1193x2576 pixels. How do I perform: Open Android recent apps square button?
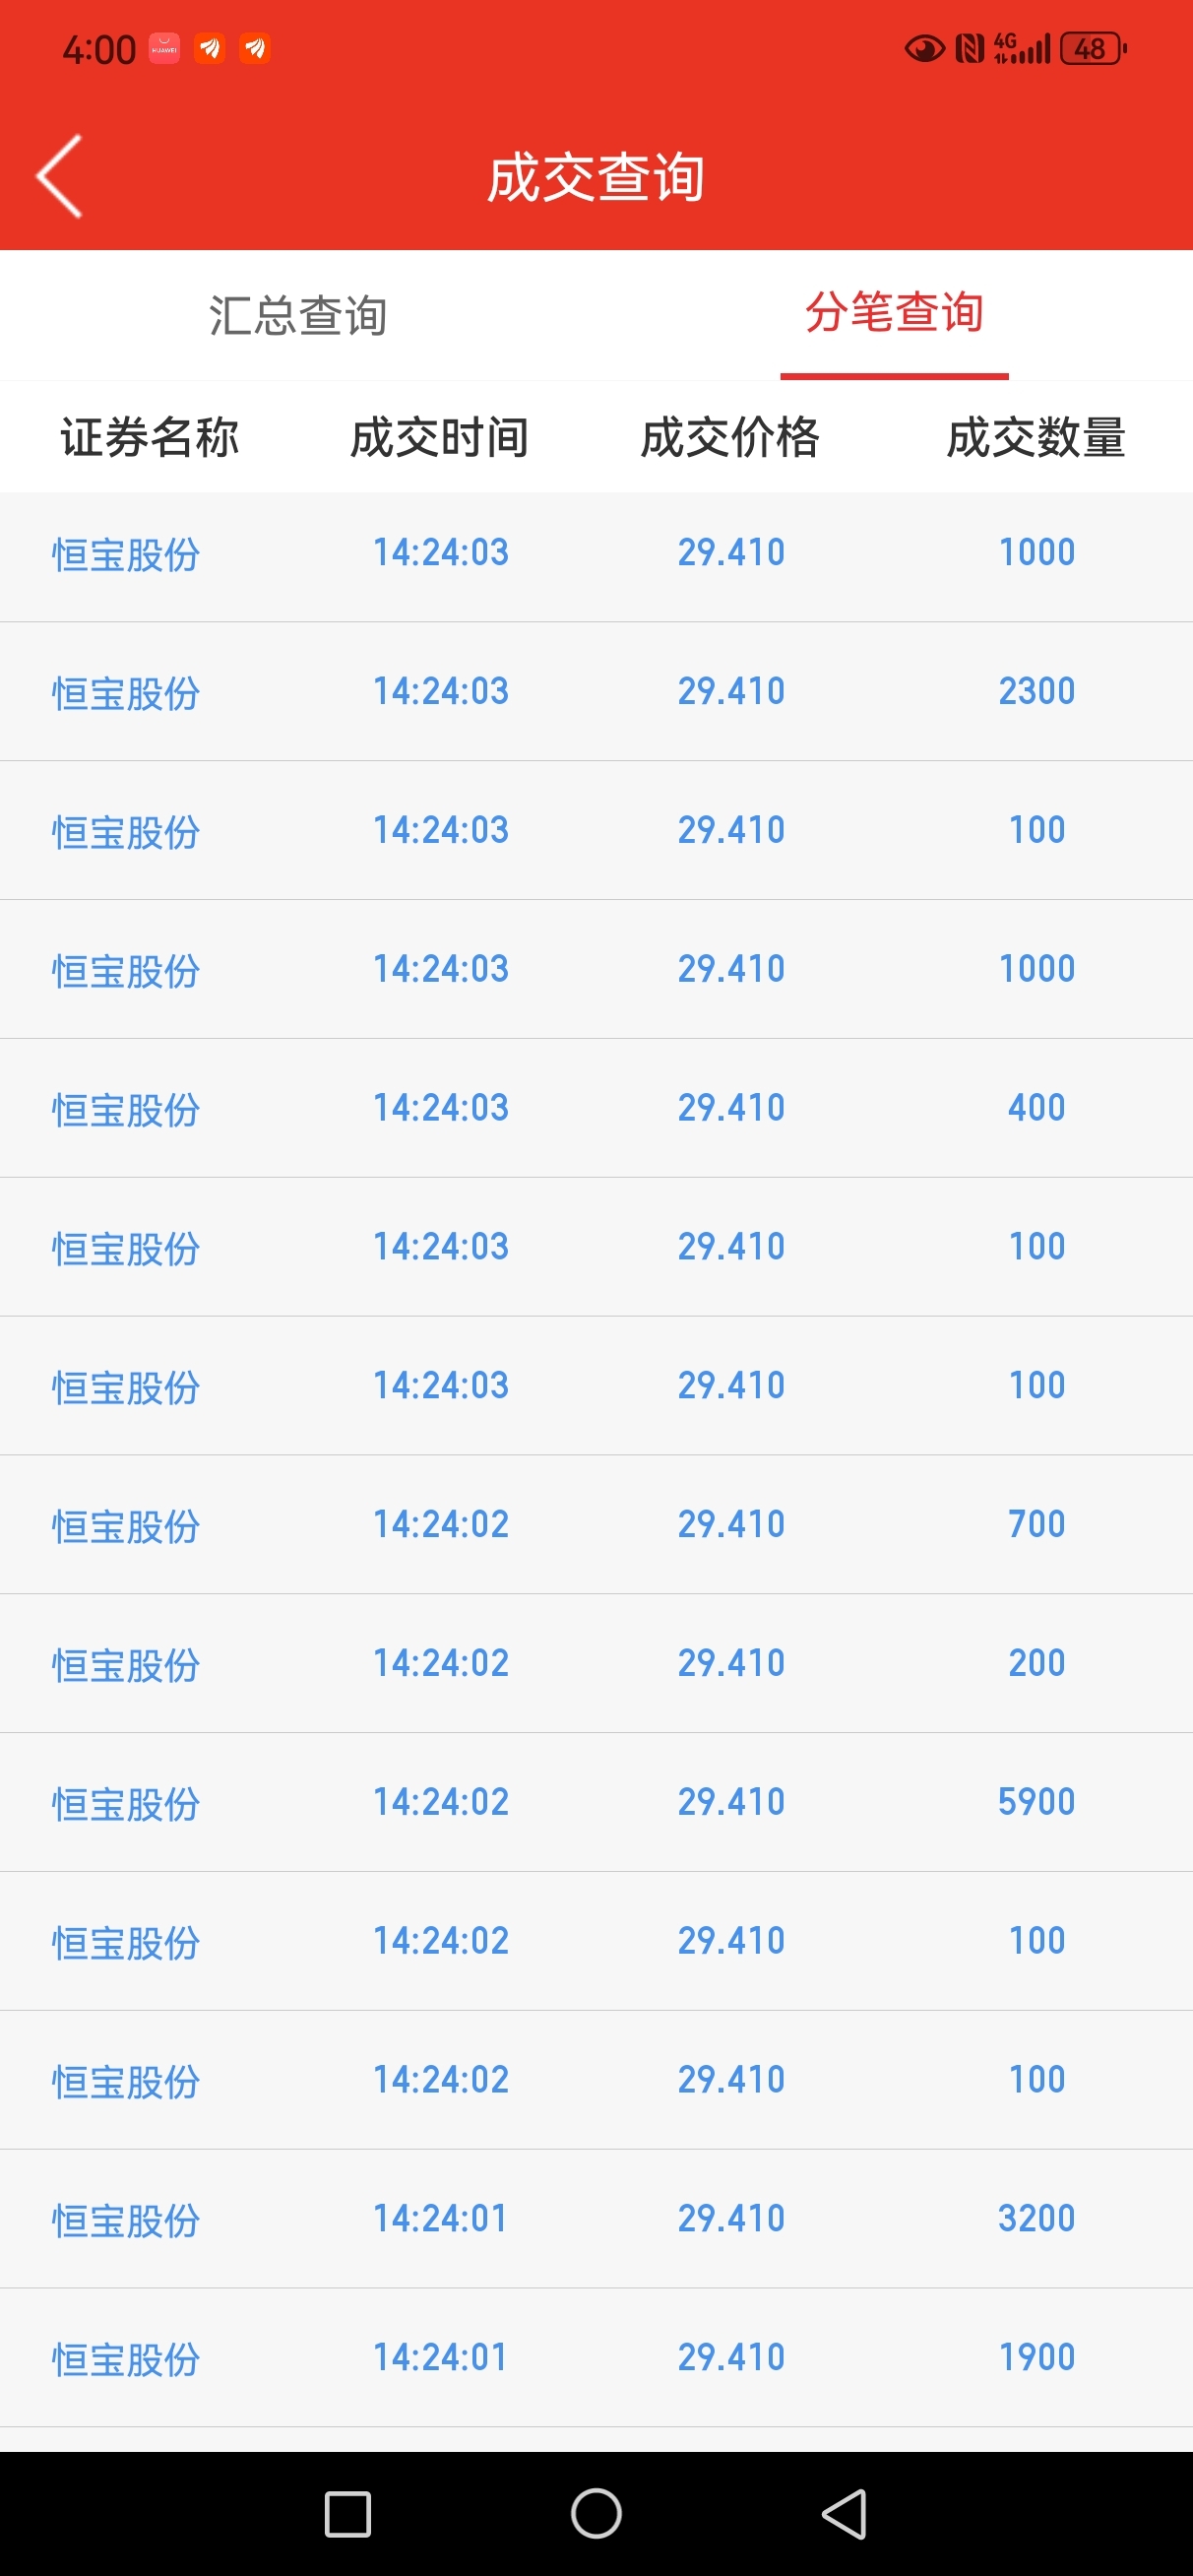[348, 2514]
